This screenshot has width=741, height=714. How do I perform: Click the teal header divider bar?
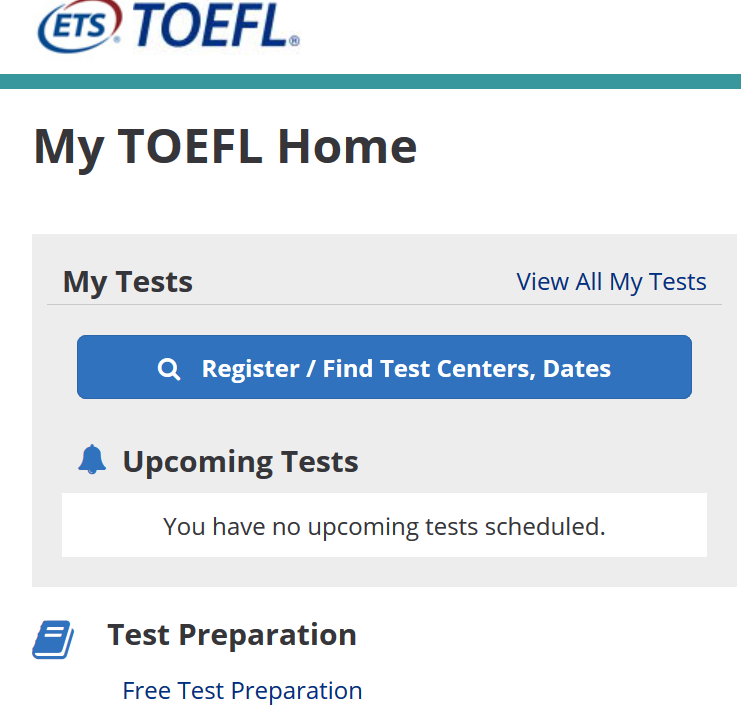pyautogui.click(x=370, y=81)
